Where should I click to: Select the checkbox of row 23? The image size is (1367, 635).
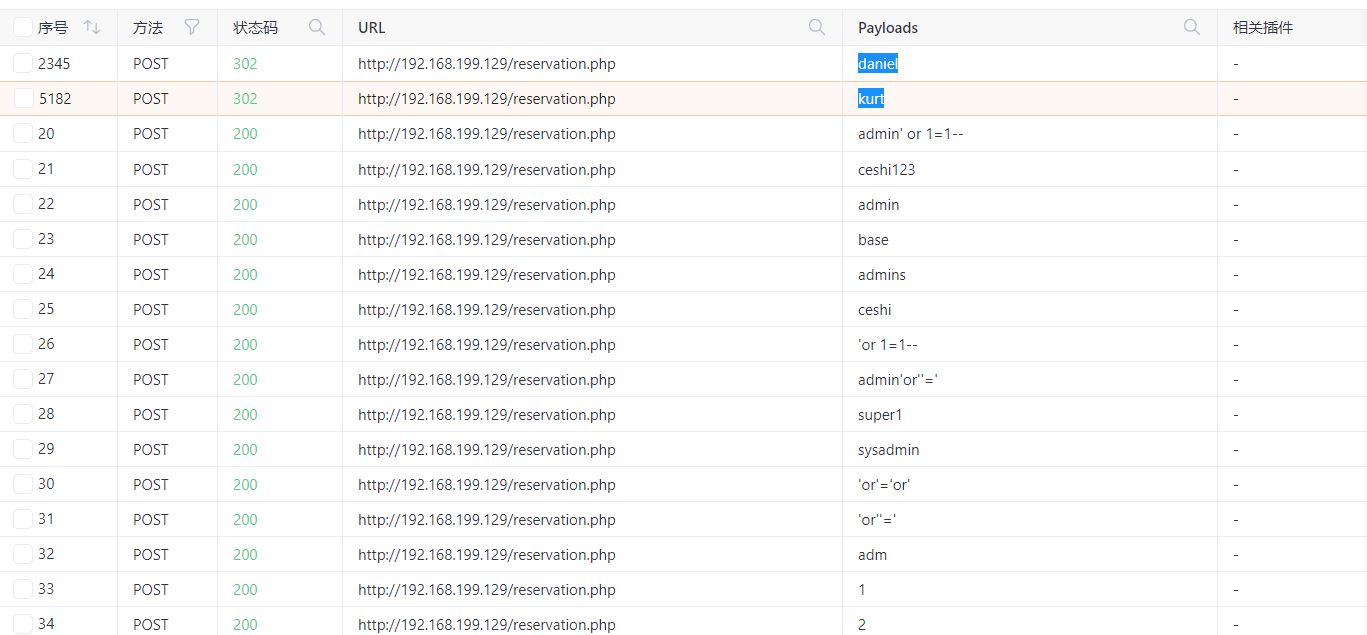pyautogui.click(x=23, y=238)
